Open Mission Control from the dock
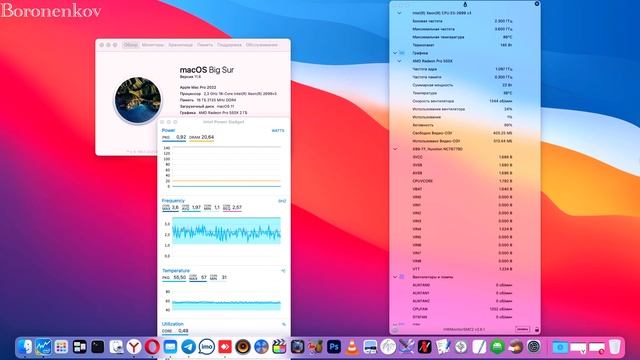Image resolution: width=640 pixels, height=360 pixels. tap(80, 347)
